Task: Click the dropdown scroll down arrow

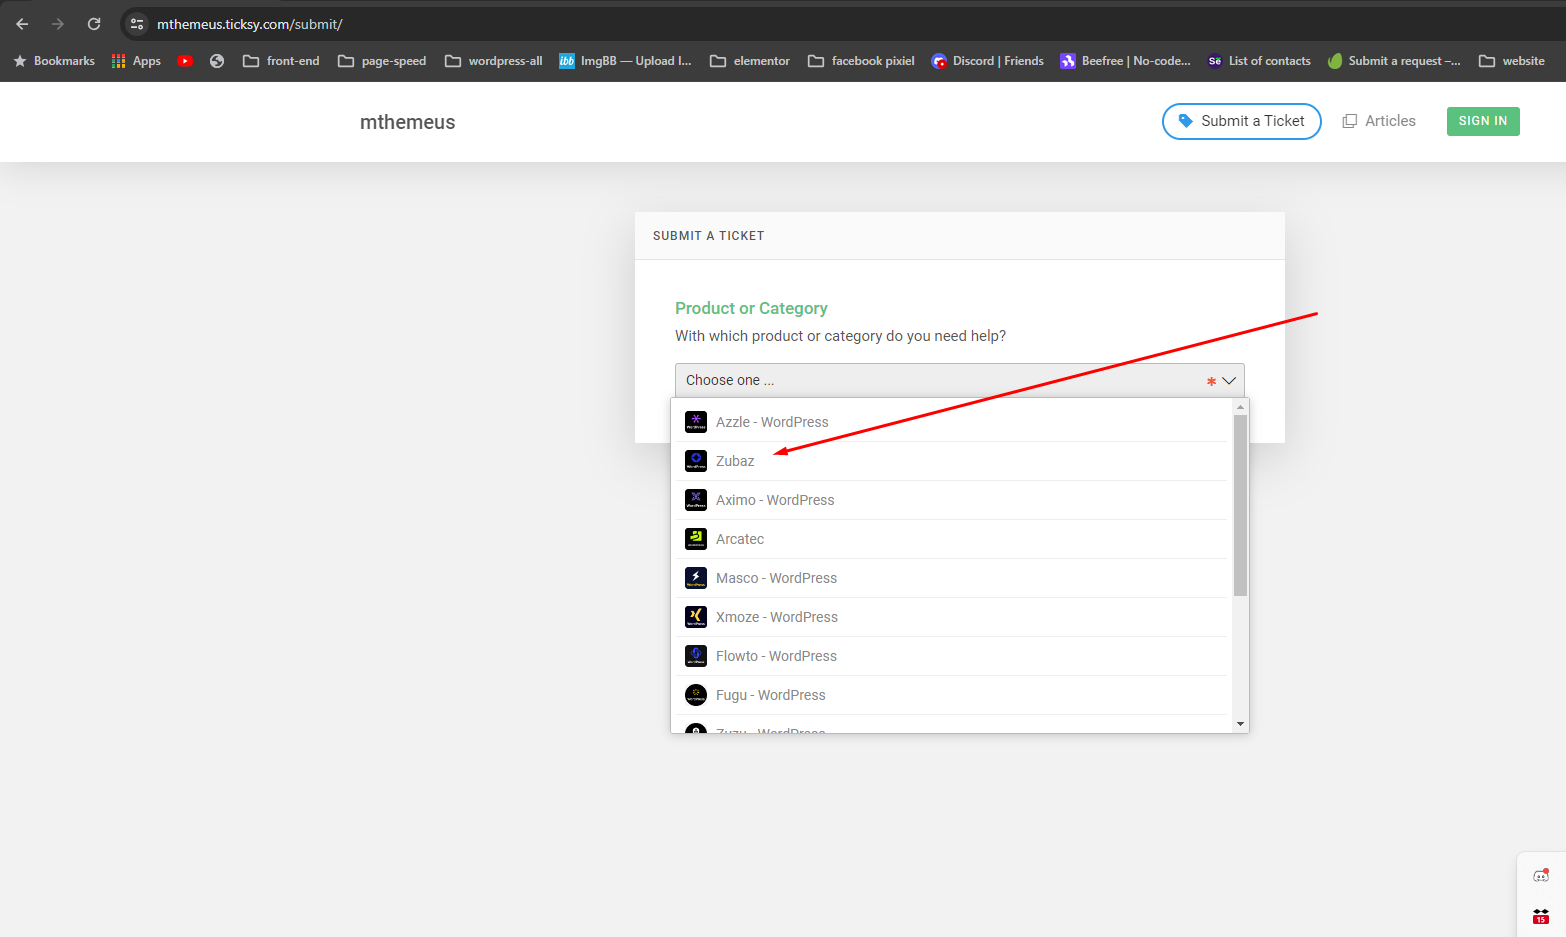Action: click(1240, 724)
